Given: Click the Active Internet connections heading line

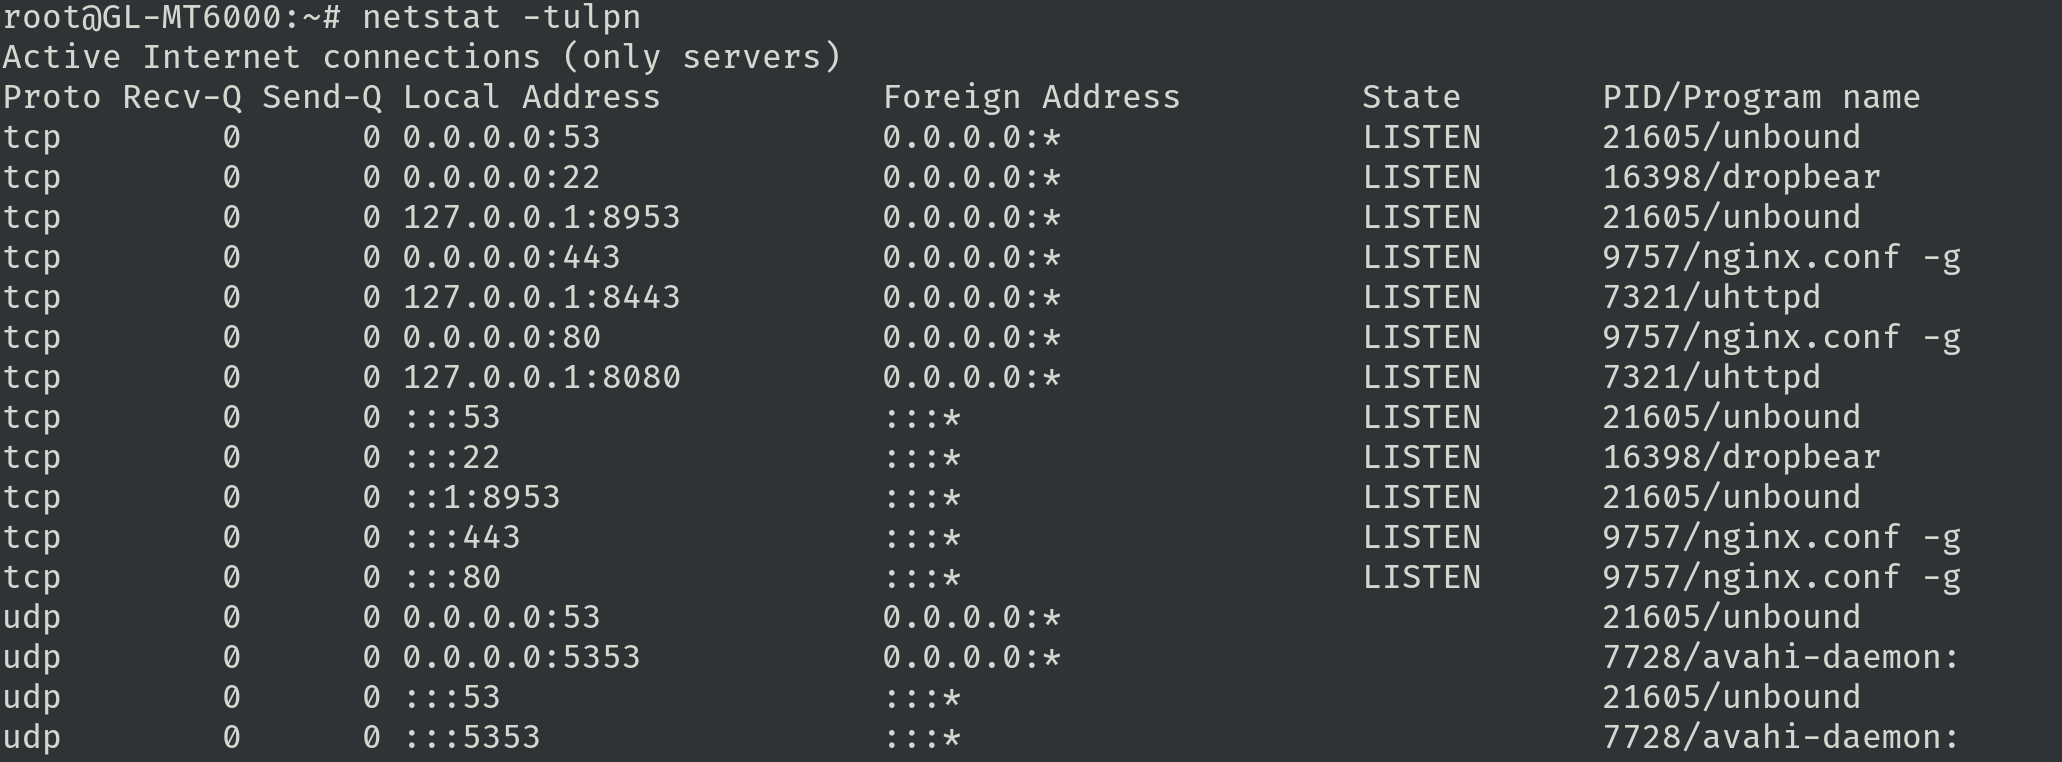Looking at the screenshot, I should [x=421, y=58].
